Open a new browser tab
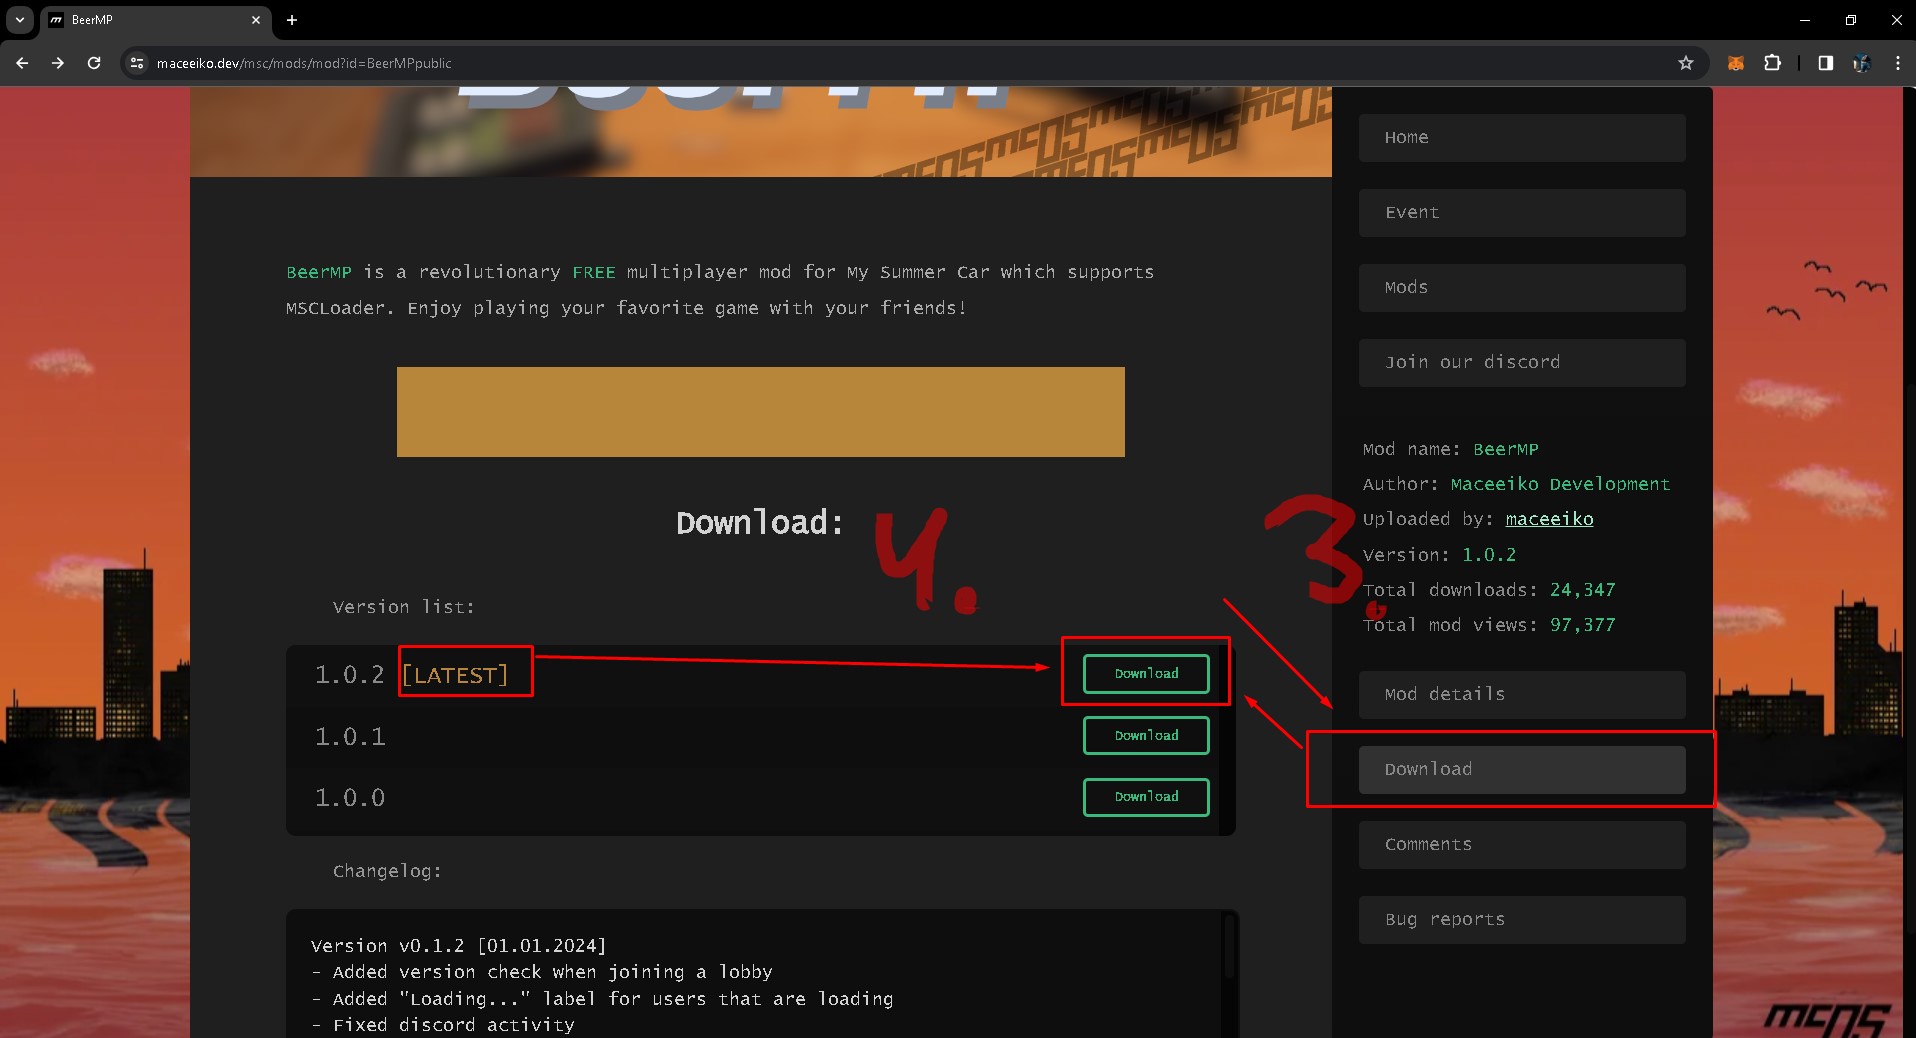This screenshot has width=1916, height=1038. pyautogui.click(x=292, y=20)
